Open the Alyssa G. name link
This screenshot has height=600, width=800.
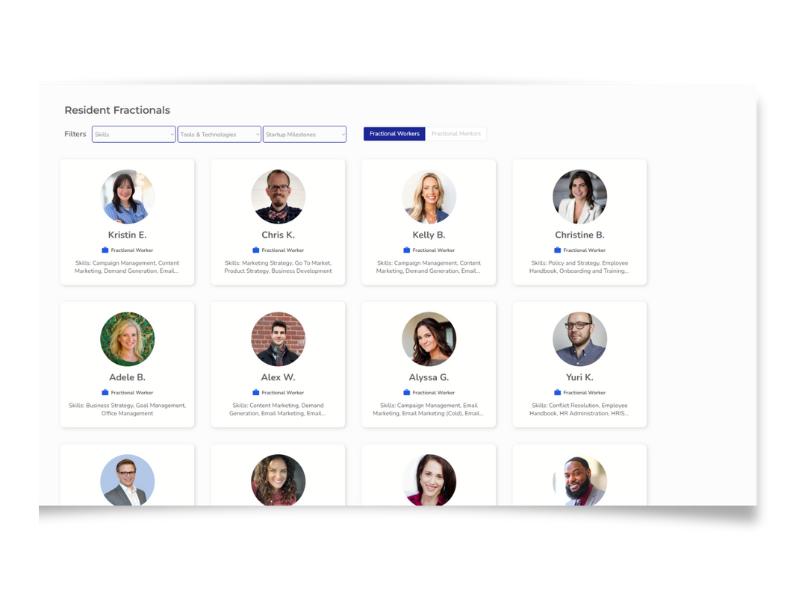click(x=429, y=377)
